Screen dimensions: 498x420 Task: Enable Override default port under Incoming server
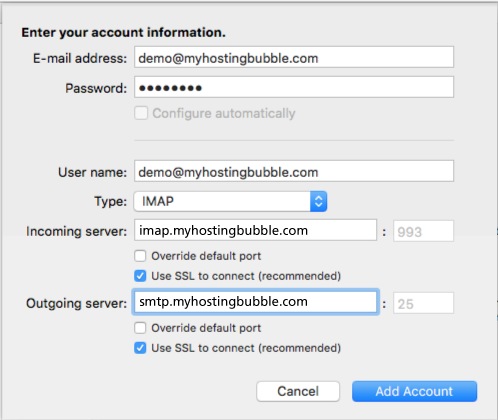(x=140, y=256)
